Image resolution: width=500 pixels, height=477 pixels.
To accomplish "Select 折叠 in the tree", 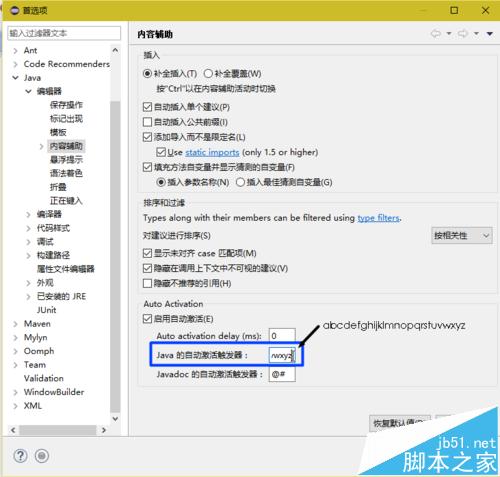I will 58,187.
